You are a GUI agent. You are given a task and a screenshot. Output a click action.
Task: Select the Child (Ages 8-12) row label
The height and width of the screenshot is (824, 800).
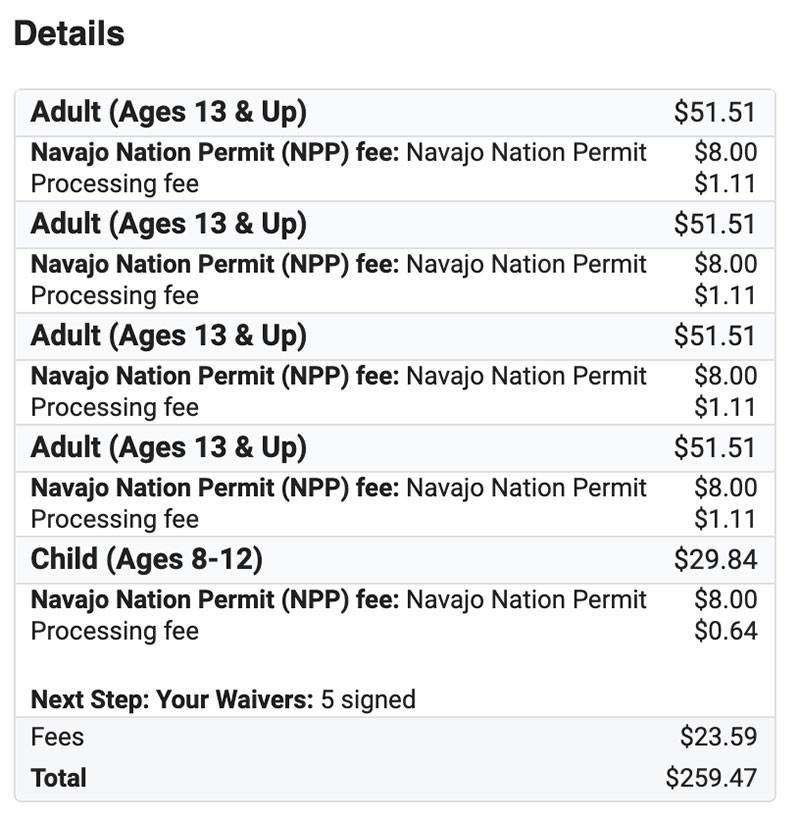146,559
